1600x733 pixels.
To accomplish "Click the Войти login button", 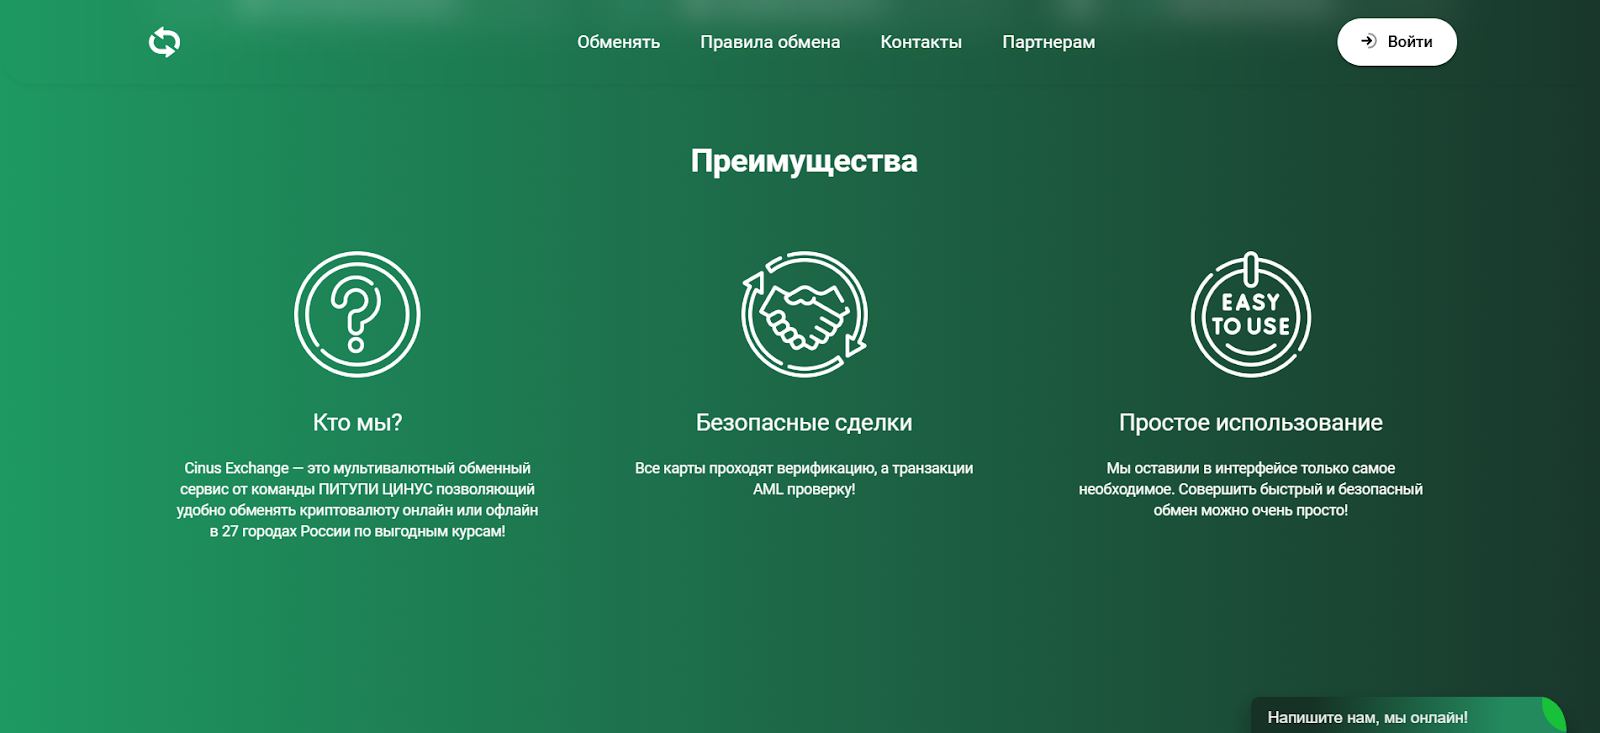I will click(x=1396, y=42).
